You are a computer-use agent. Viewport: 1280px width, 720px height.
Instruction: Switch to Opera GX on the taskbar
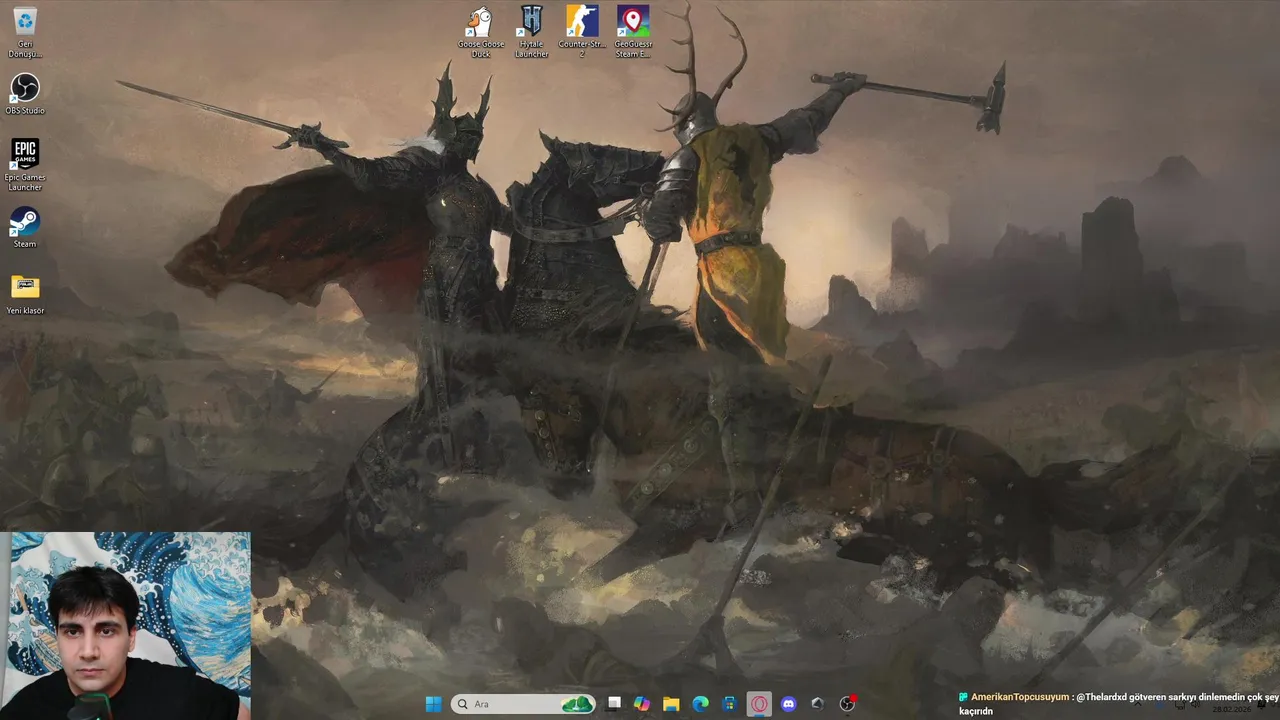(759, 704)
